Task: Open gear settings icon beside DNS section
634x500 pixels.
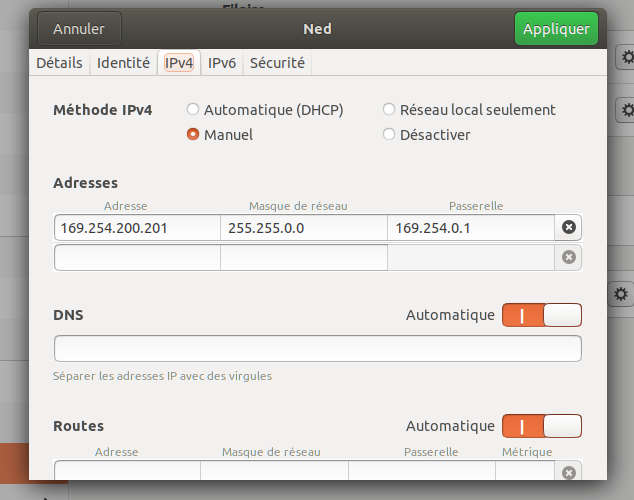Action: tap(621, 294)
